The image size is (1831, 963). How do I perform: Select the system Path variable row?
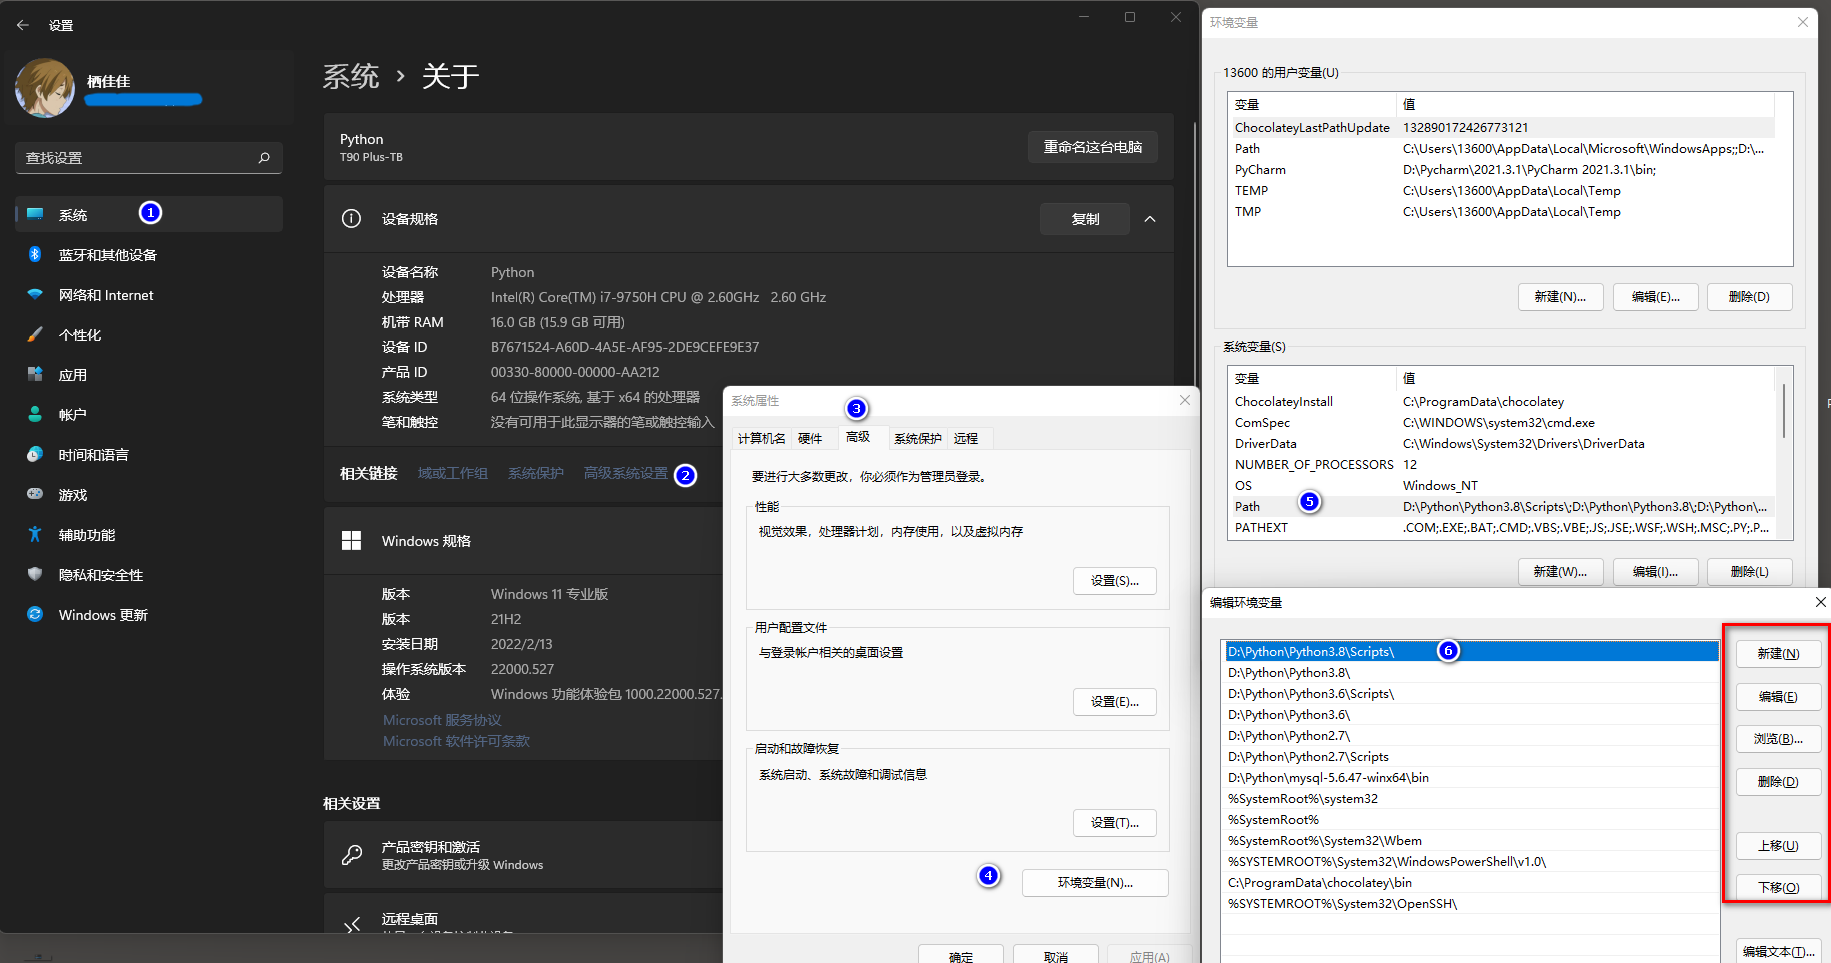tap(1502, 506)
